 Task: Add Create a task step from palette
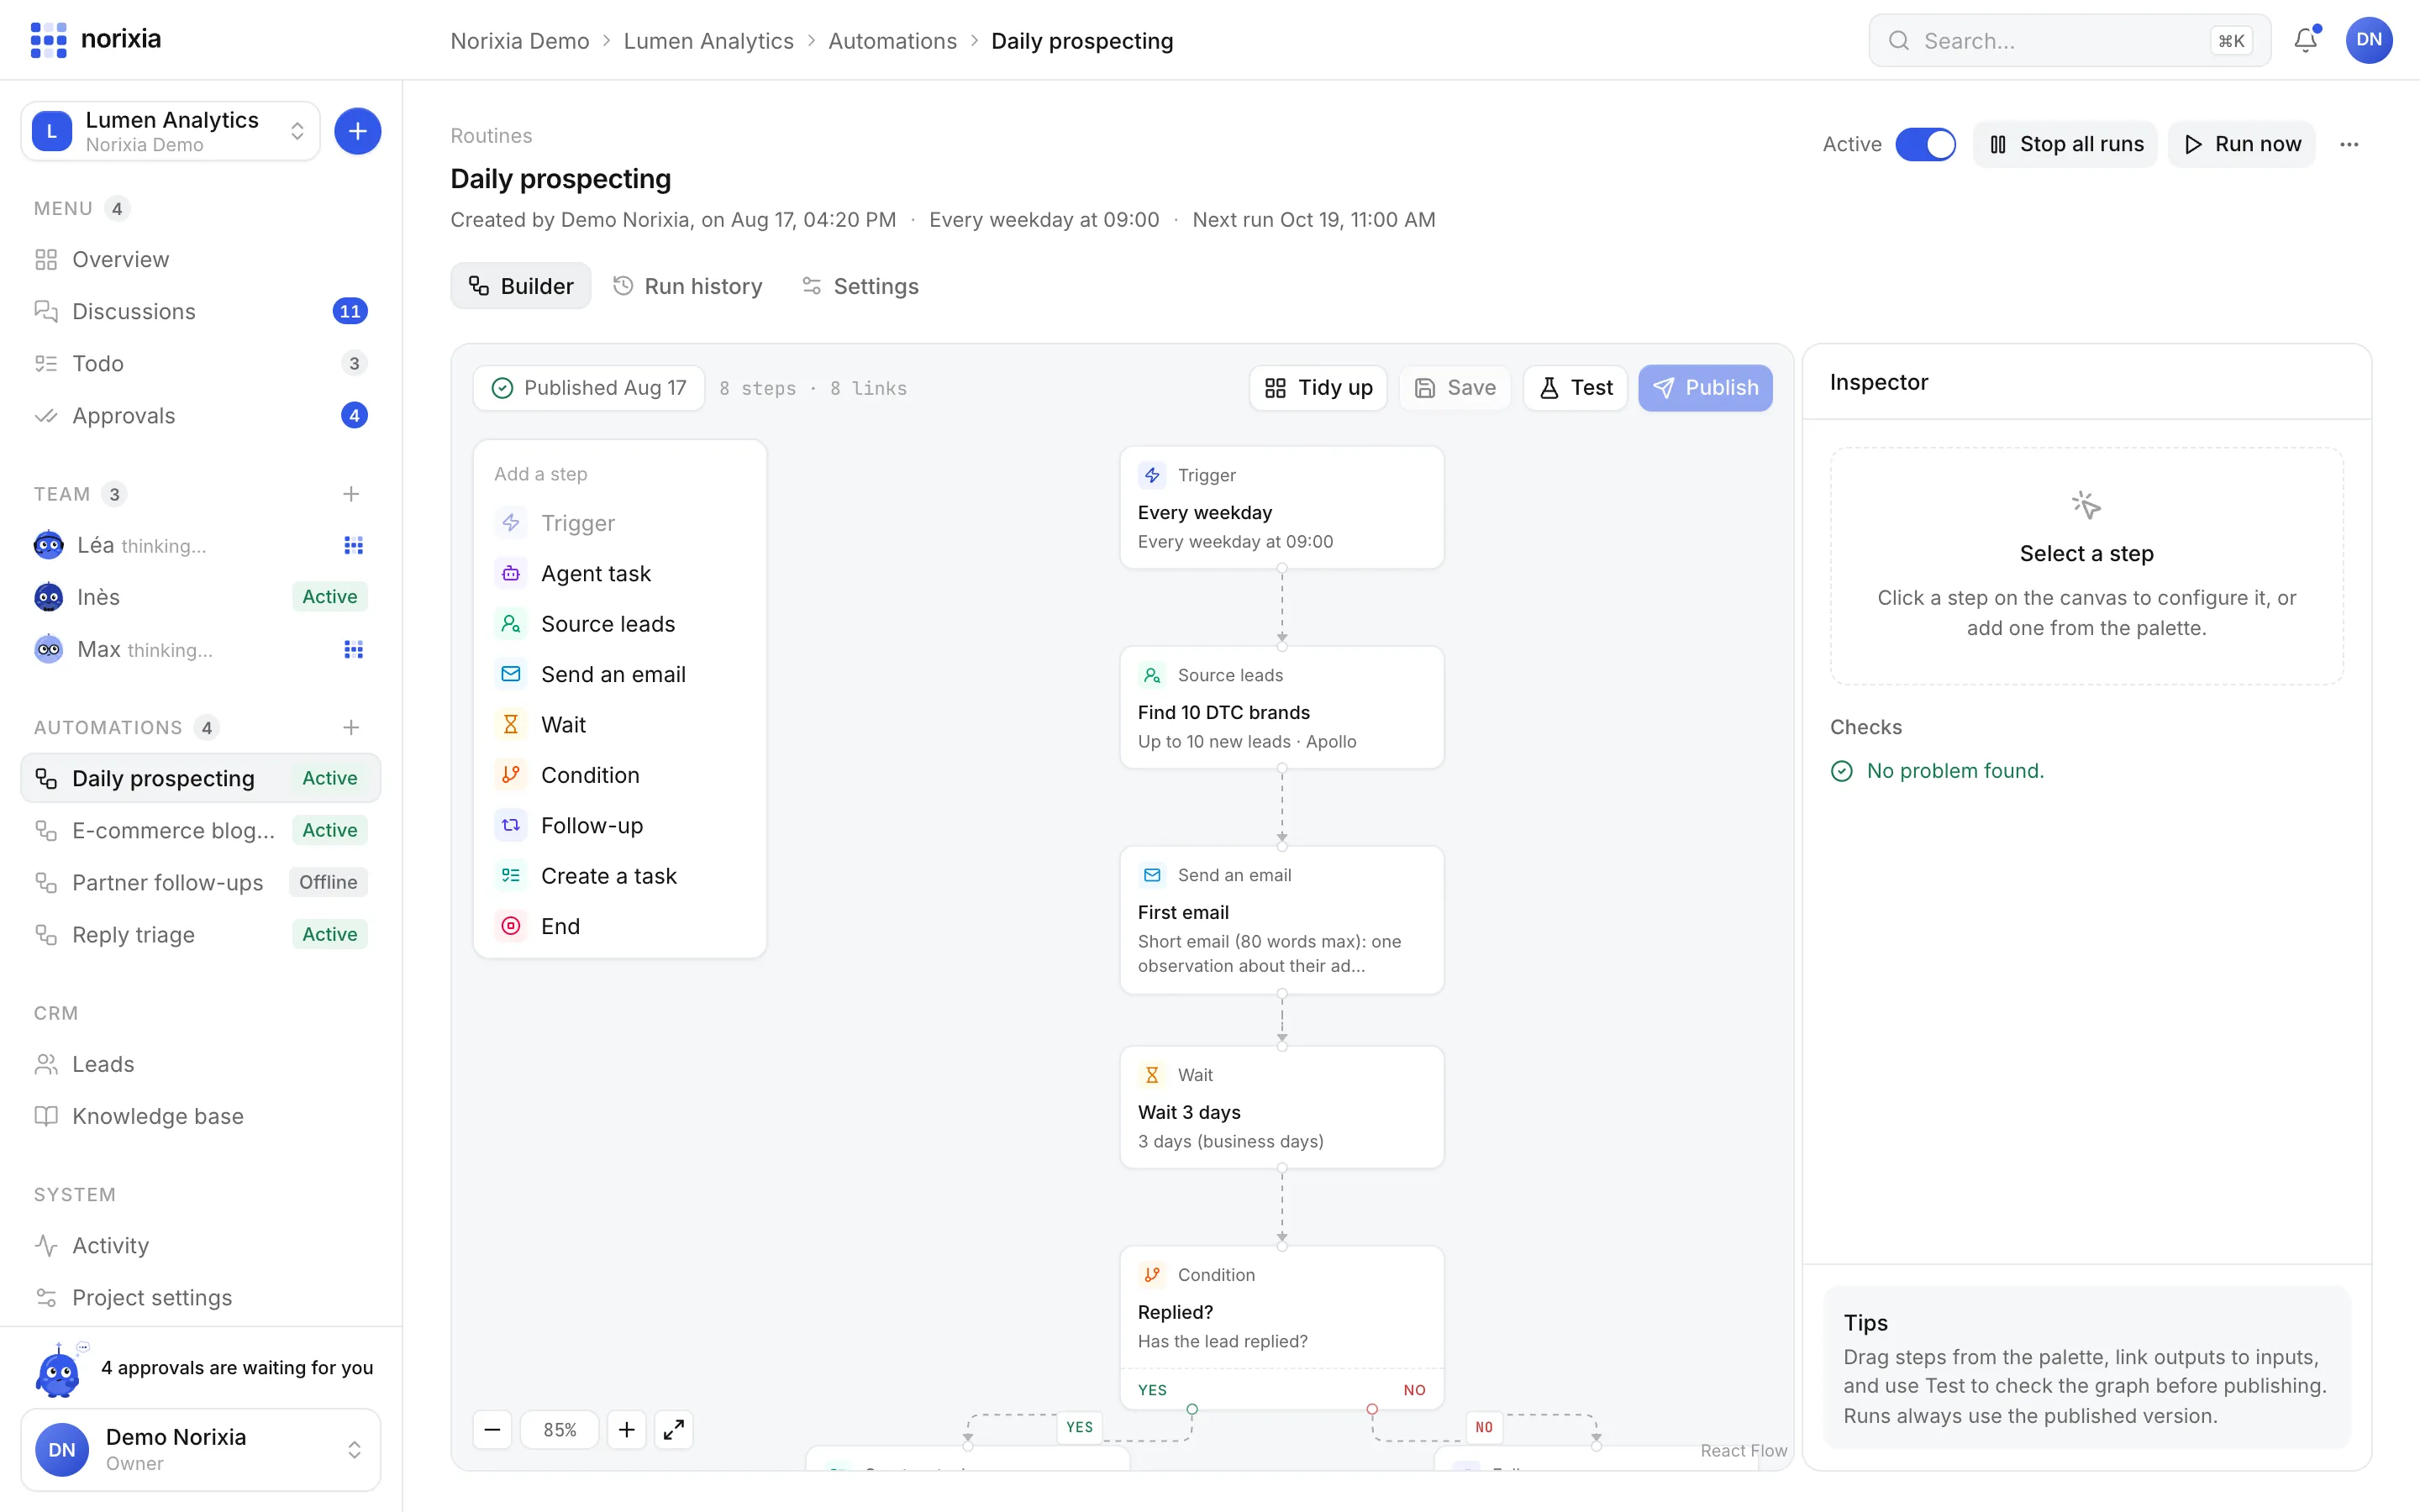pos(620,875)
